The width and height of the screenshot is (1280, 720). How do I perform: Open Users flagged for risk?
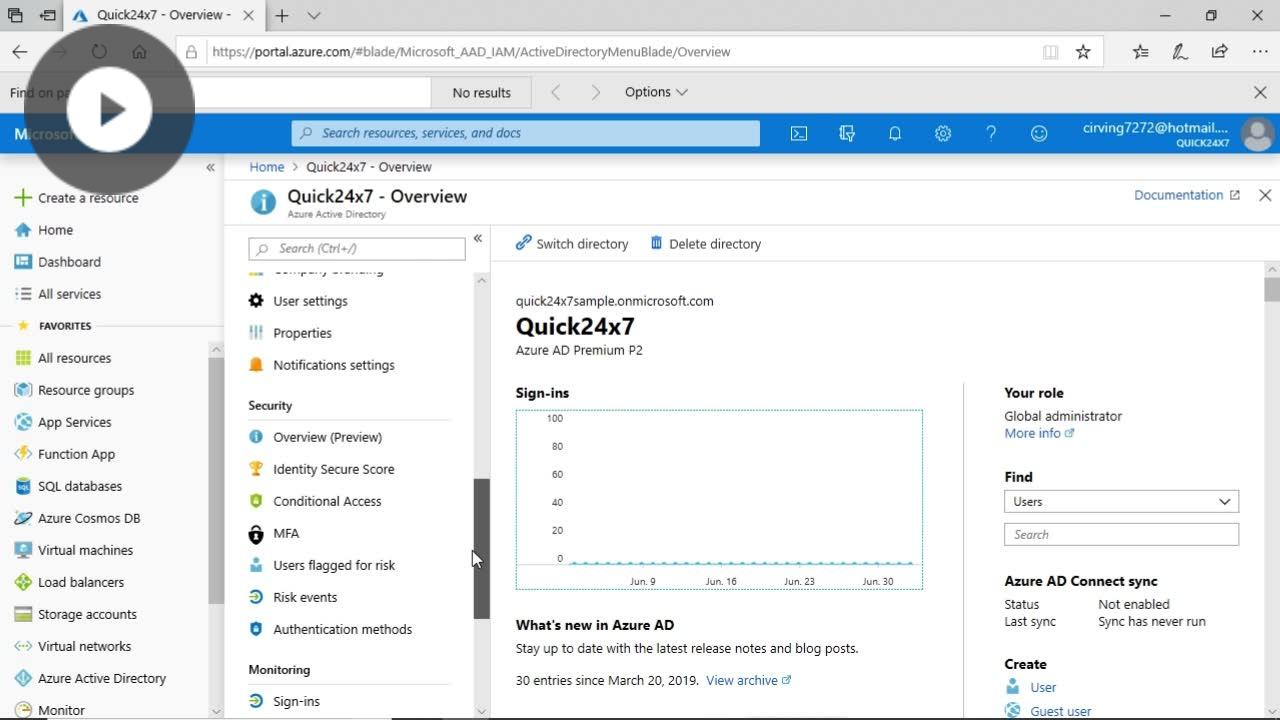coord(321,565)
